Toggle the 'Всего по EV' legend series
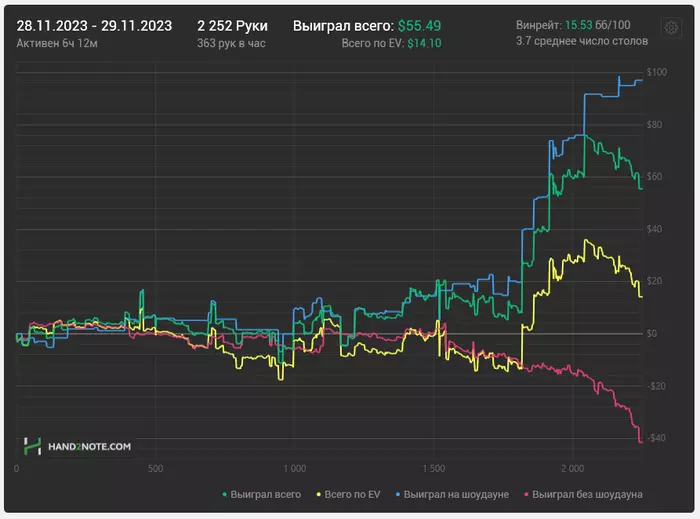 (348, 494)
